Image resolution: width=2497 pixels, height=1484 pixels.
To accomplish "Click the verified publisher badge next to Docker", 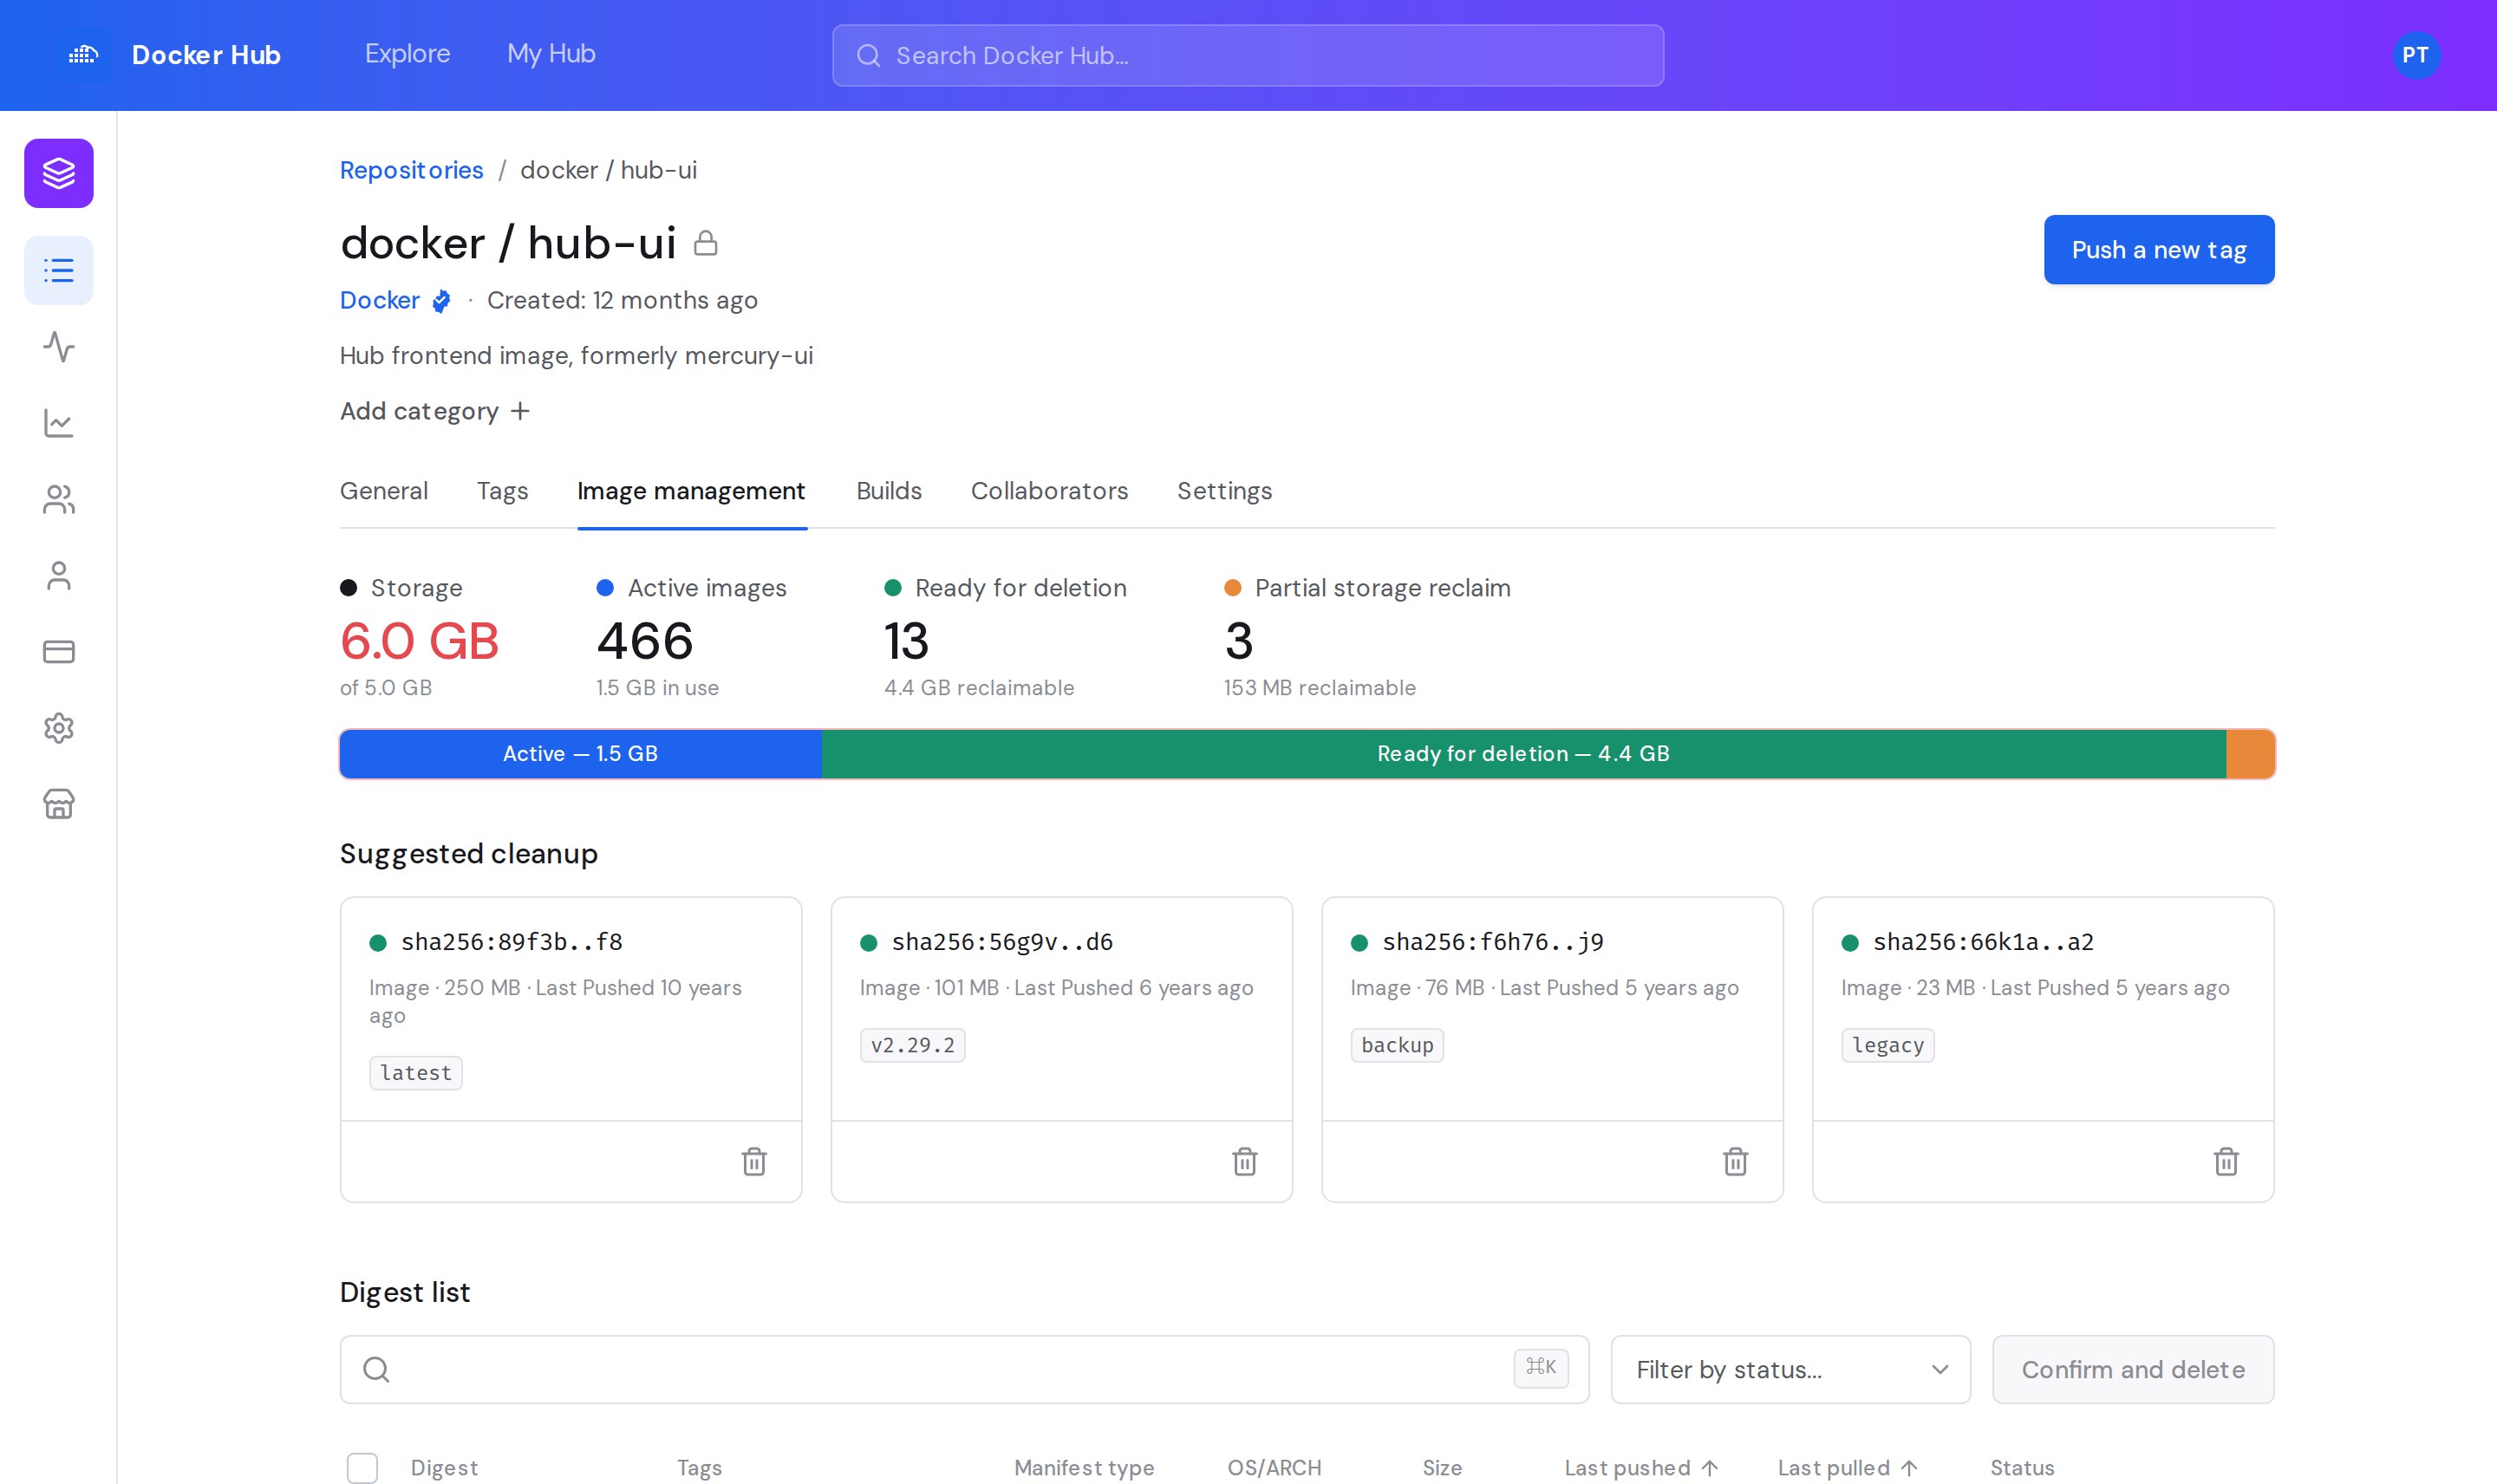I will 441,301.
